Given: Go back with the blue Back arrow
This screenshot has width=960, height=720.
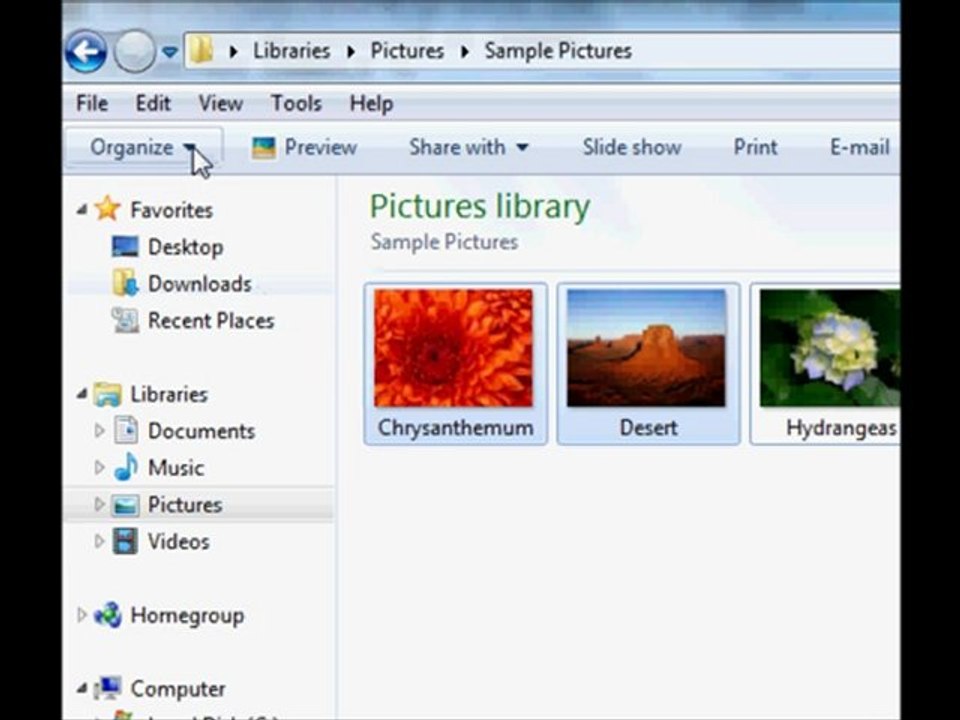Looking at the screenshot, I should pos(86,51).
